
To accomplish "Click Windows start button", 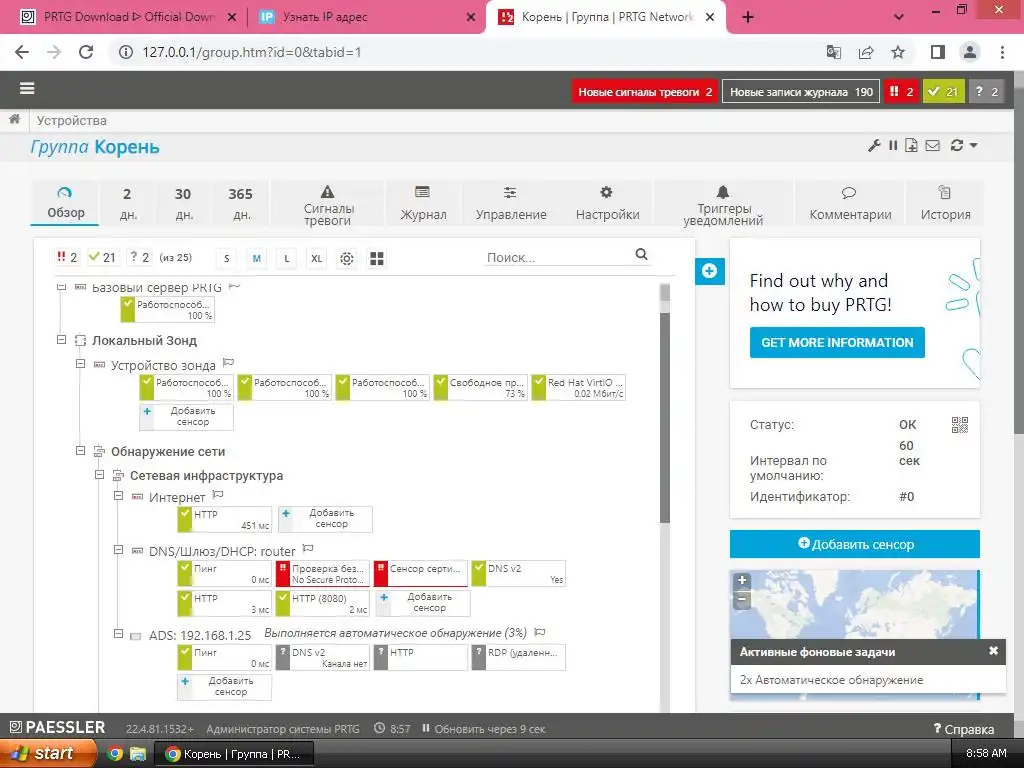I will click(x=48, y=754).
